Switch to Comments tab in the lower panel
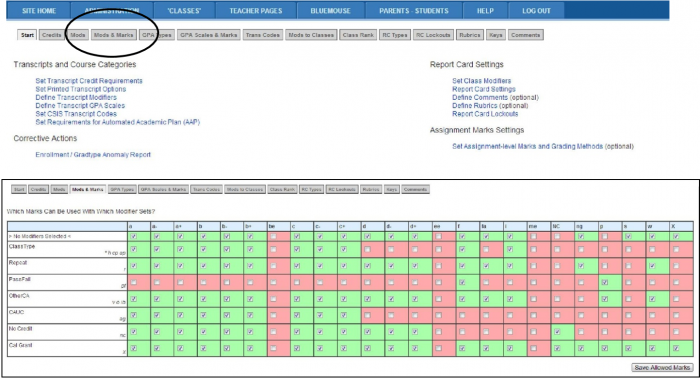The image size is (700, 378). tap(415, 189)
